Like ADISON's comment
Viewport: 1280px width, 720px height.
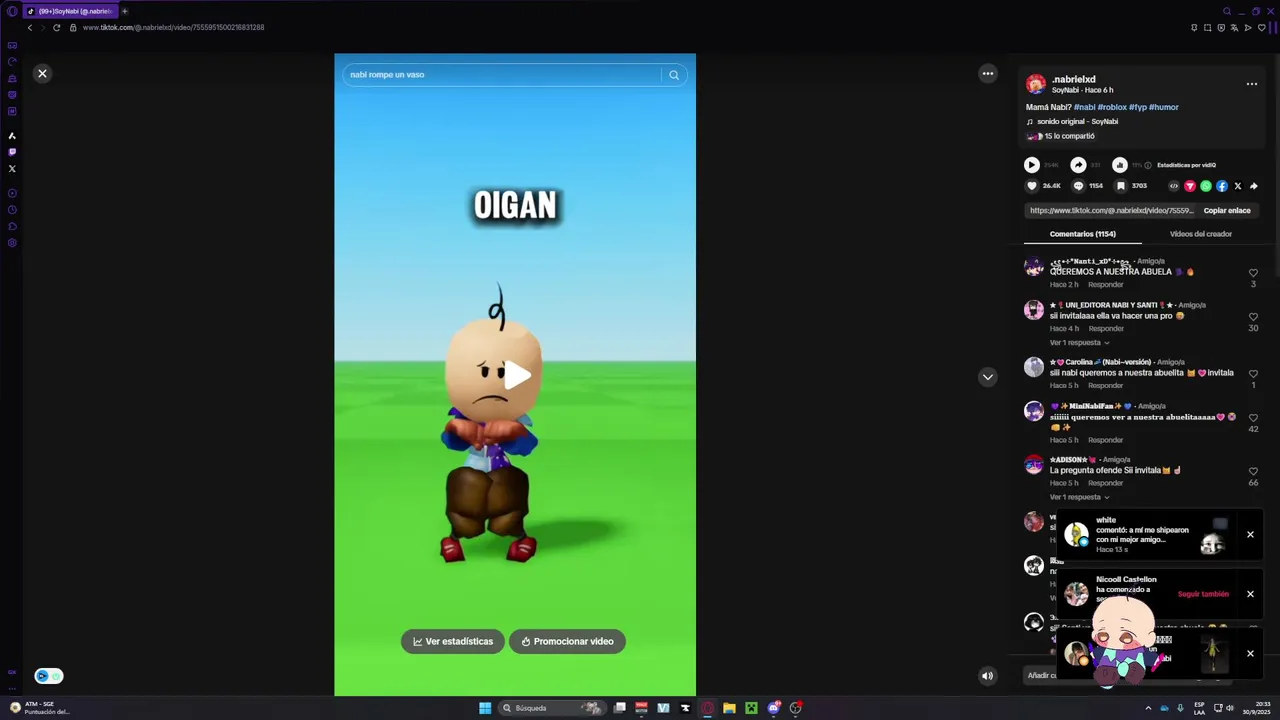[1253, 472]
